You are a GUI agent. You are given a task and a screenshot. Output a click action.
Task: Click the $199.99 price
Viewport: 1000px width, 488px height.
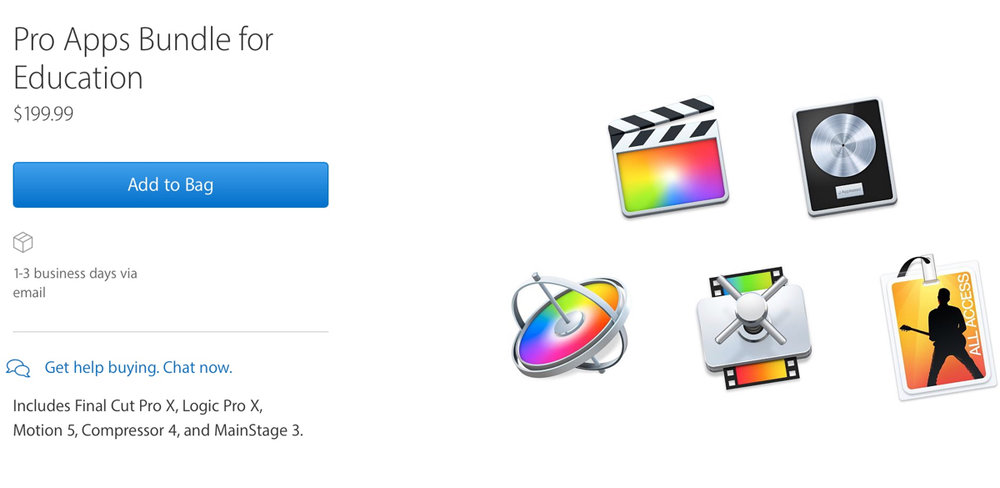(43, 114)
